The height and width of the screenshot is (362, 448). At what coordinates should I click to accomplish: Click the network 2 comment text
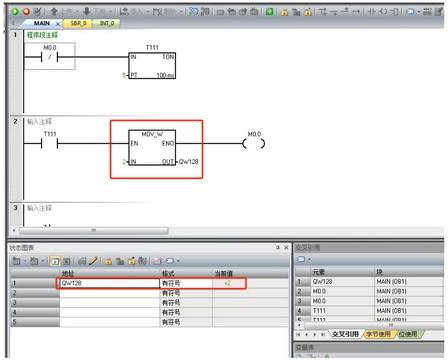point(39,121)
